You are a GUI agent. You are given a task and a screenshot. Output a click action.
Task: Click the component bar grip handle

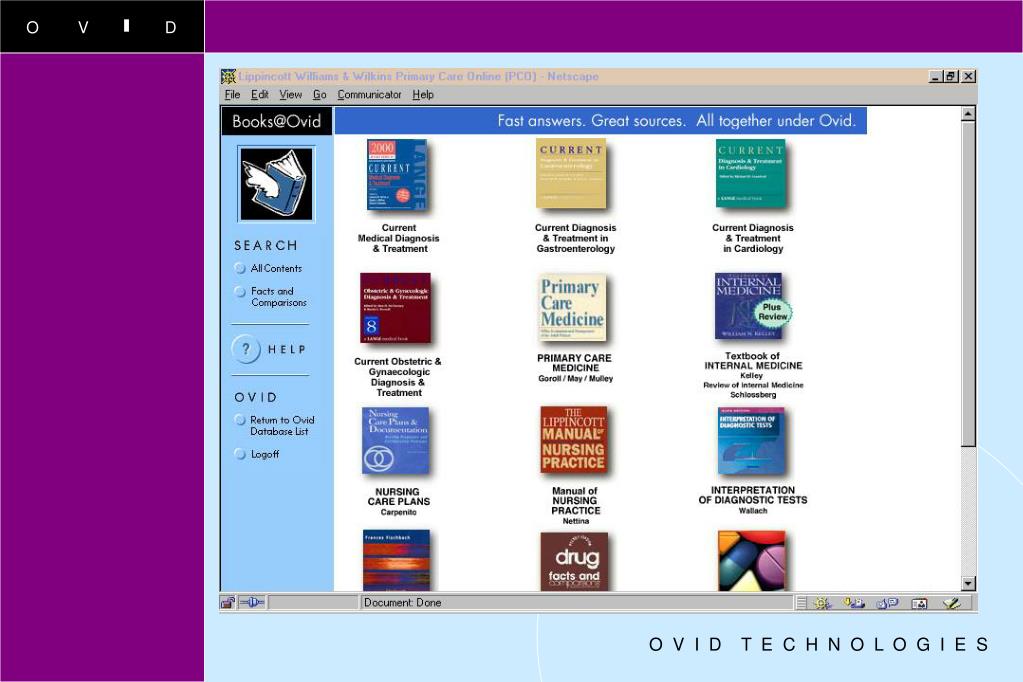801,603
